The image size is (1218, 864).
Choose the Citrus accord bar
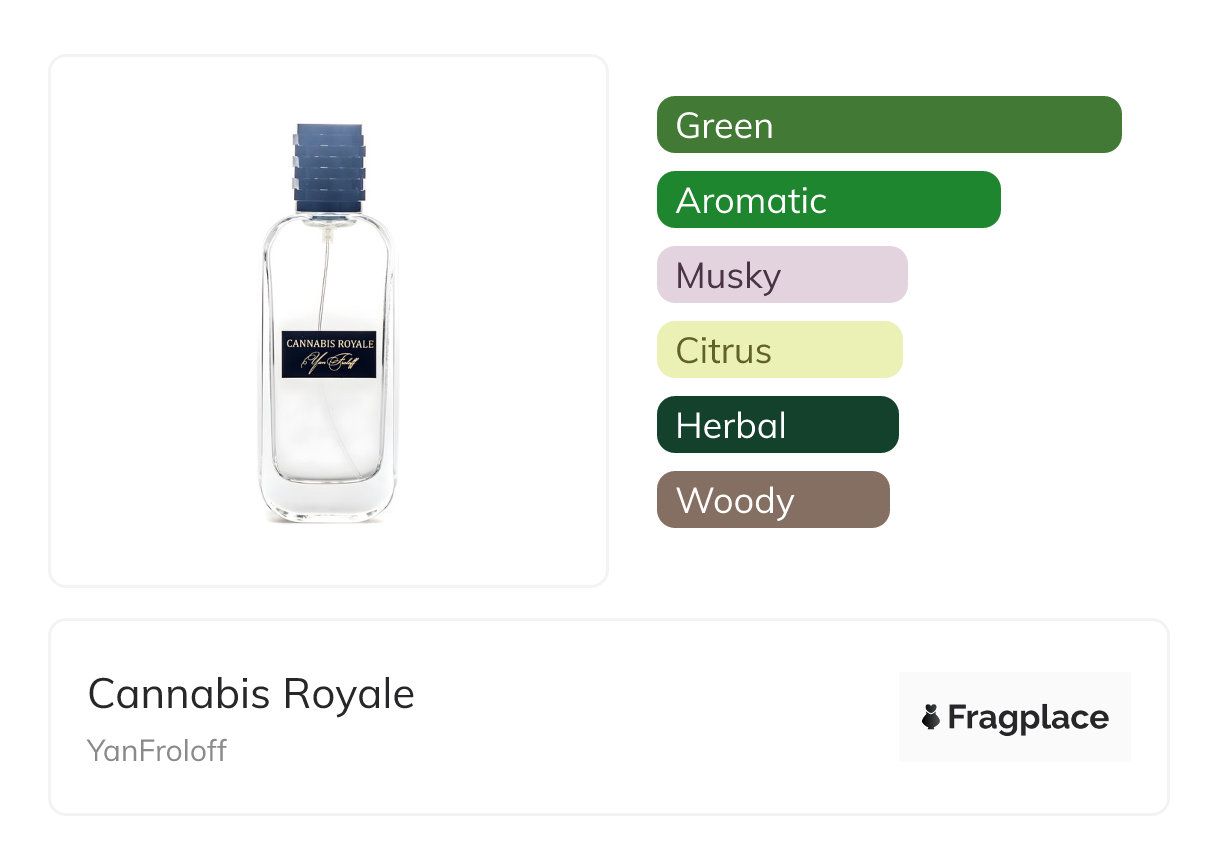[779, 350]
